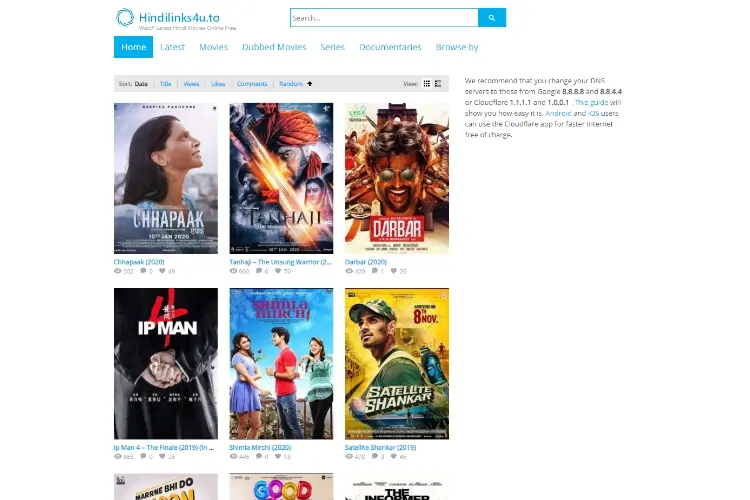Screen dimensions: 750x500
Task: Open the Ip Man 4 poster
Action: pyautogui.click(x=166, y=364)
